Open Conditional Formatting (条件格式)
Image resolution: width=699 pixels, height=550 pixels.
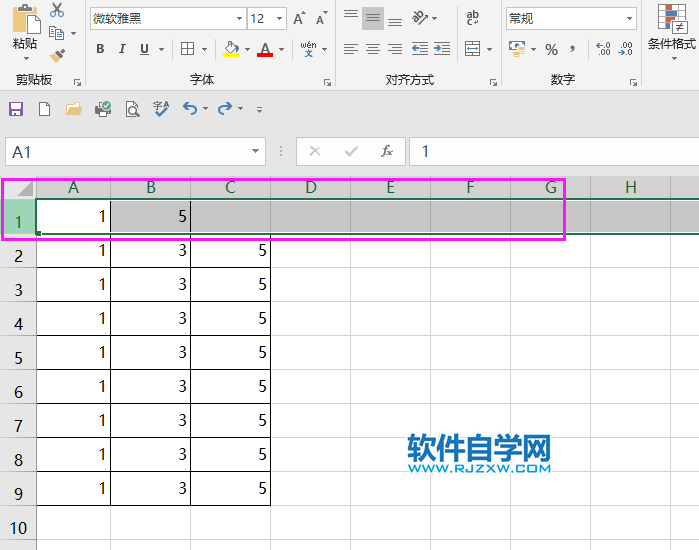coord(672,31)
